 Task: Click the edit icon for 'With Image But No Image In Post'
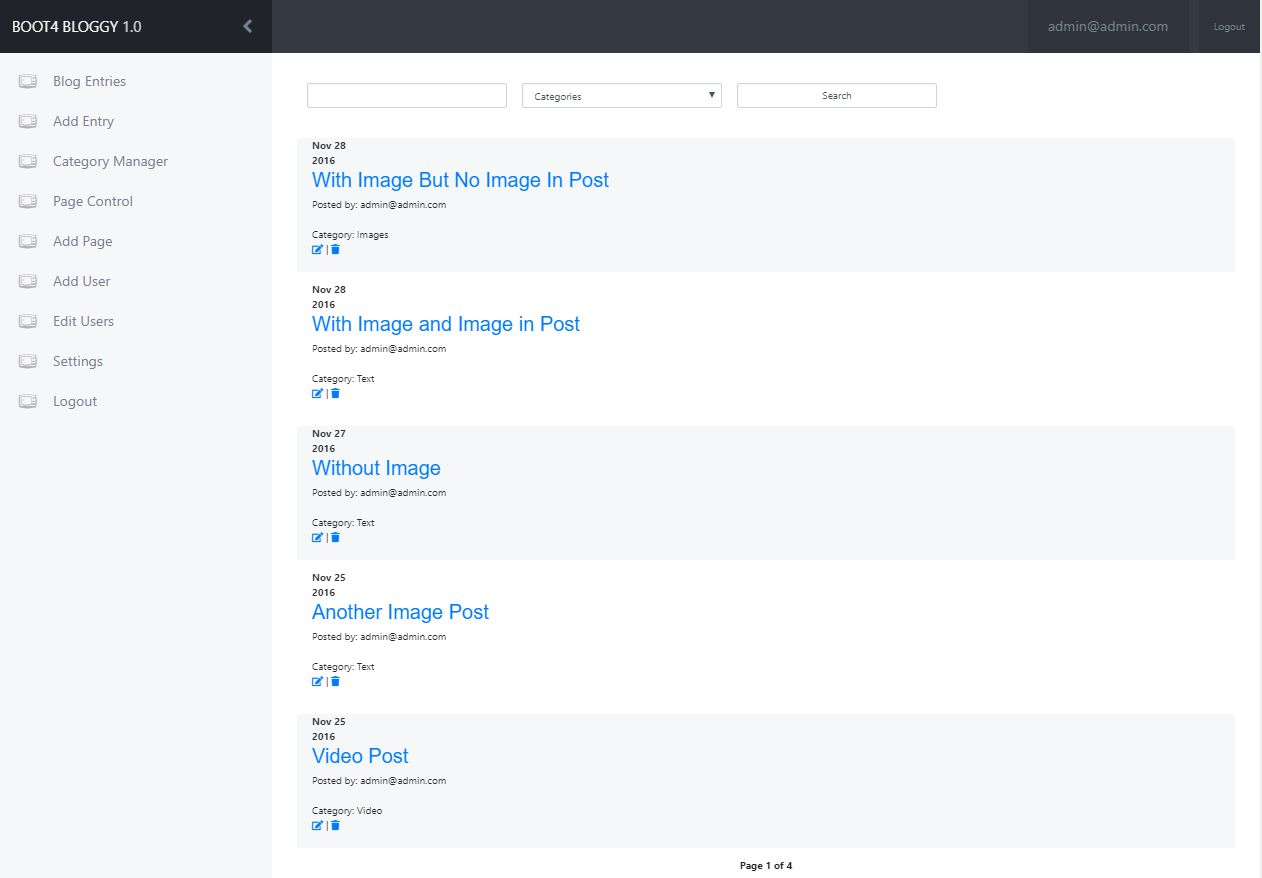point(317,249)
